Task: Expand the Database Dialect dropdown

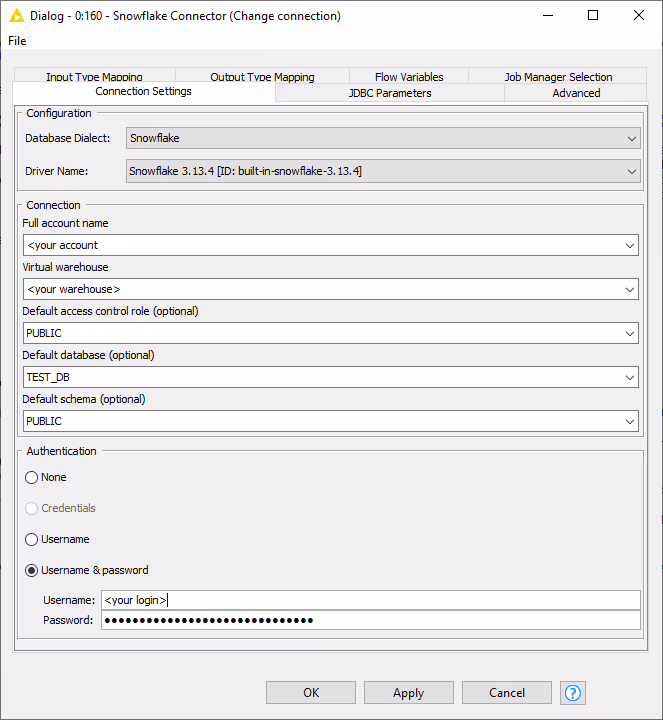Action: (x=631, y=139)
